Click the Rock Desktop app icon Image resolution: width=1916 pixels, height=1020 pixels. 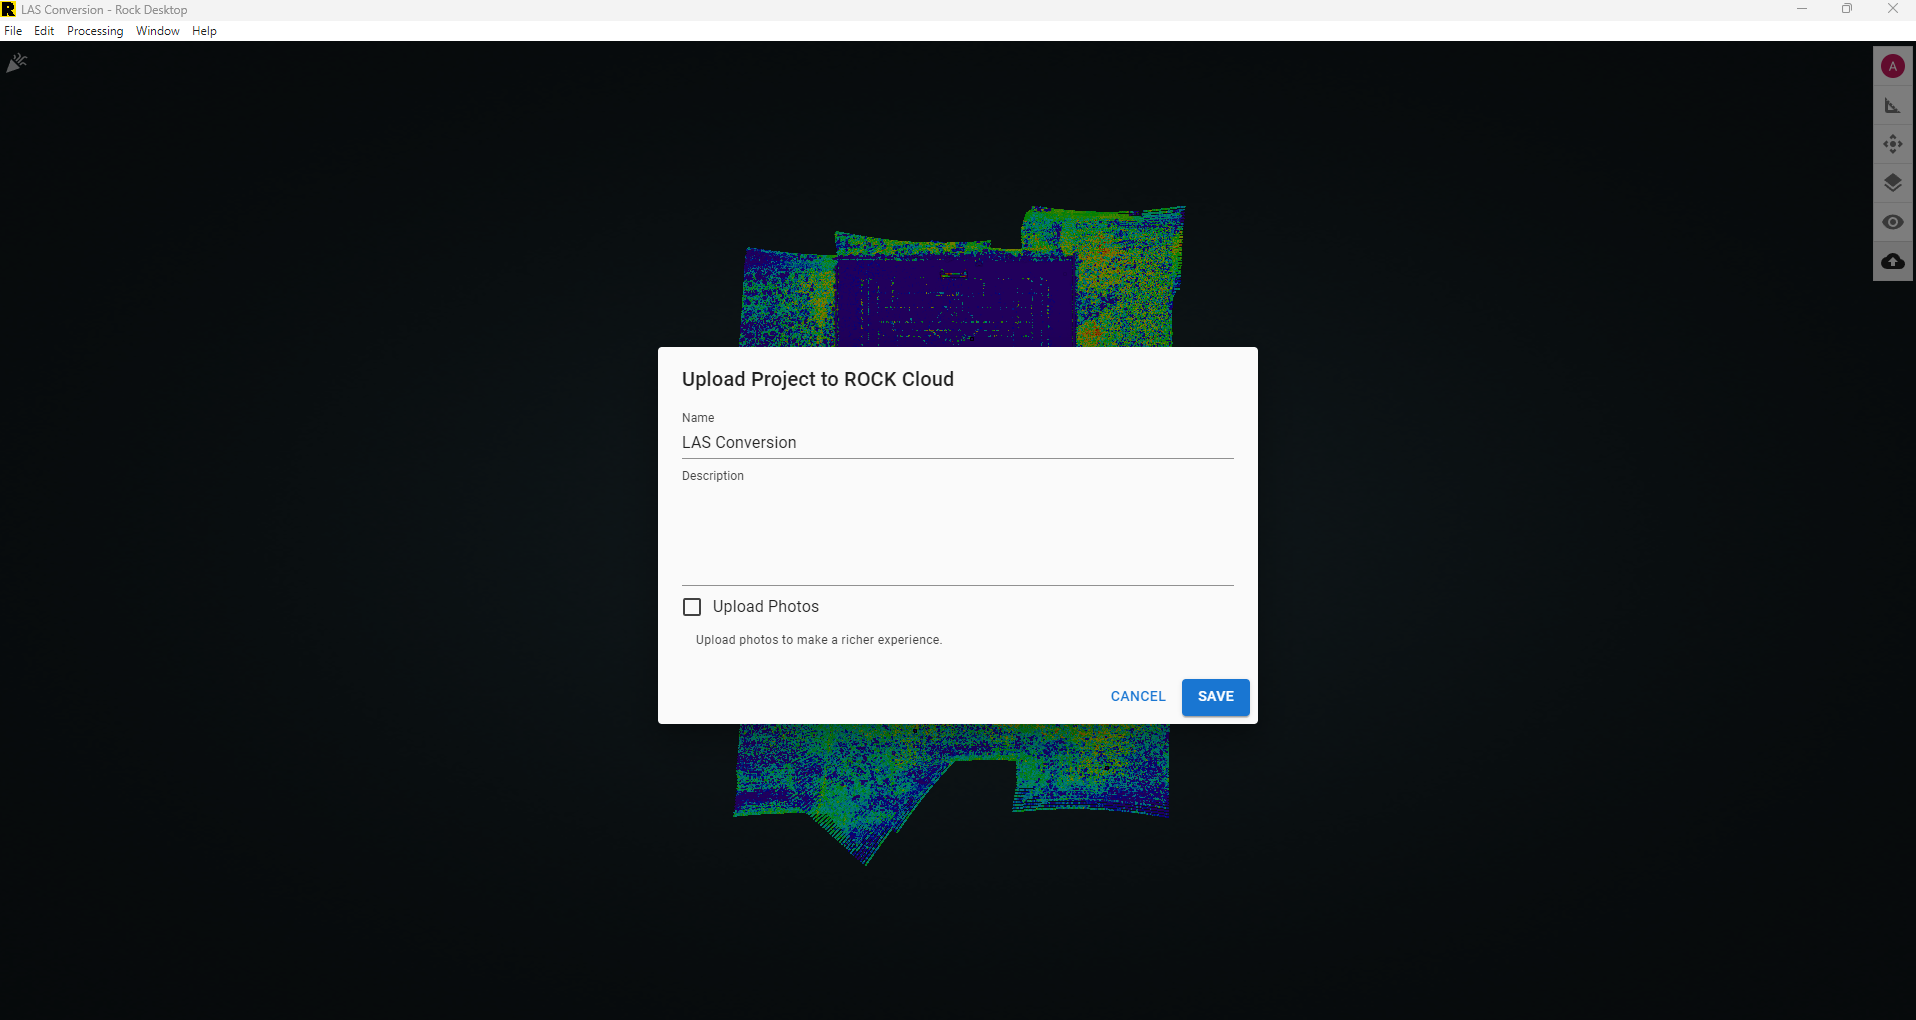[x=9, y=9]
